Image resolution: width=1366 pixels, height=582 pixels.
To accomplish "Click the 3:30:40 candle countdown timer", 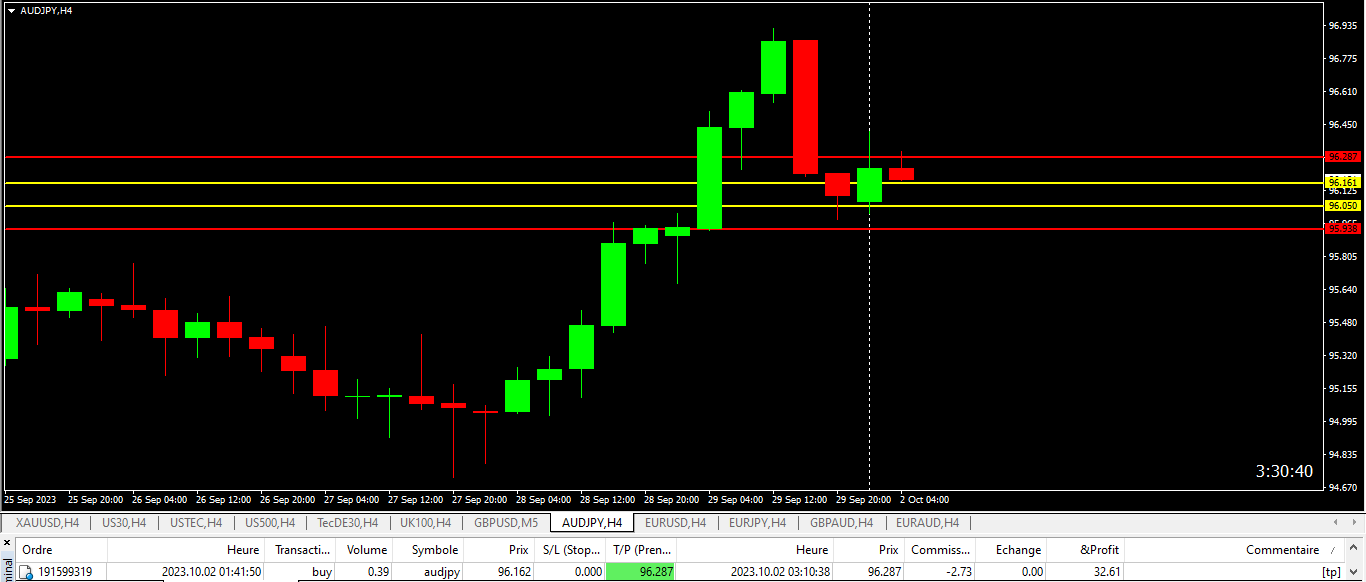I will pos(1284,471).
